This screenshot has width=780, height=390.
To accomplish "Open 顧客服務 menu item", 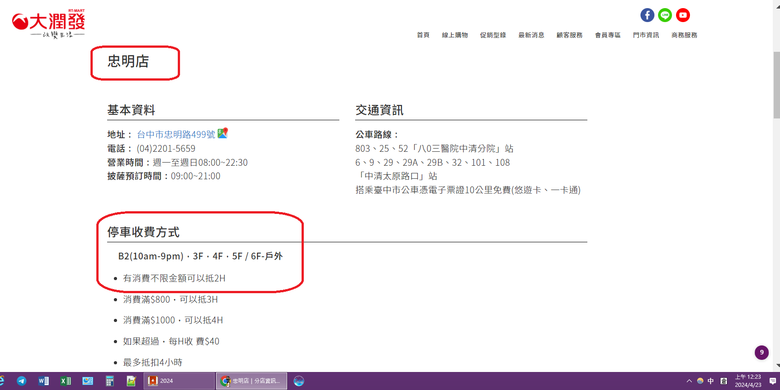I will (x=570, y=35).
